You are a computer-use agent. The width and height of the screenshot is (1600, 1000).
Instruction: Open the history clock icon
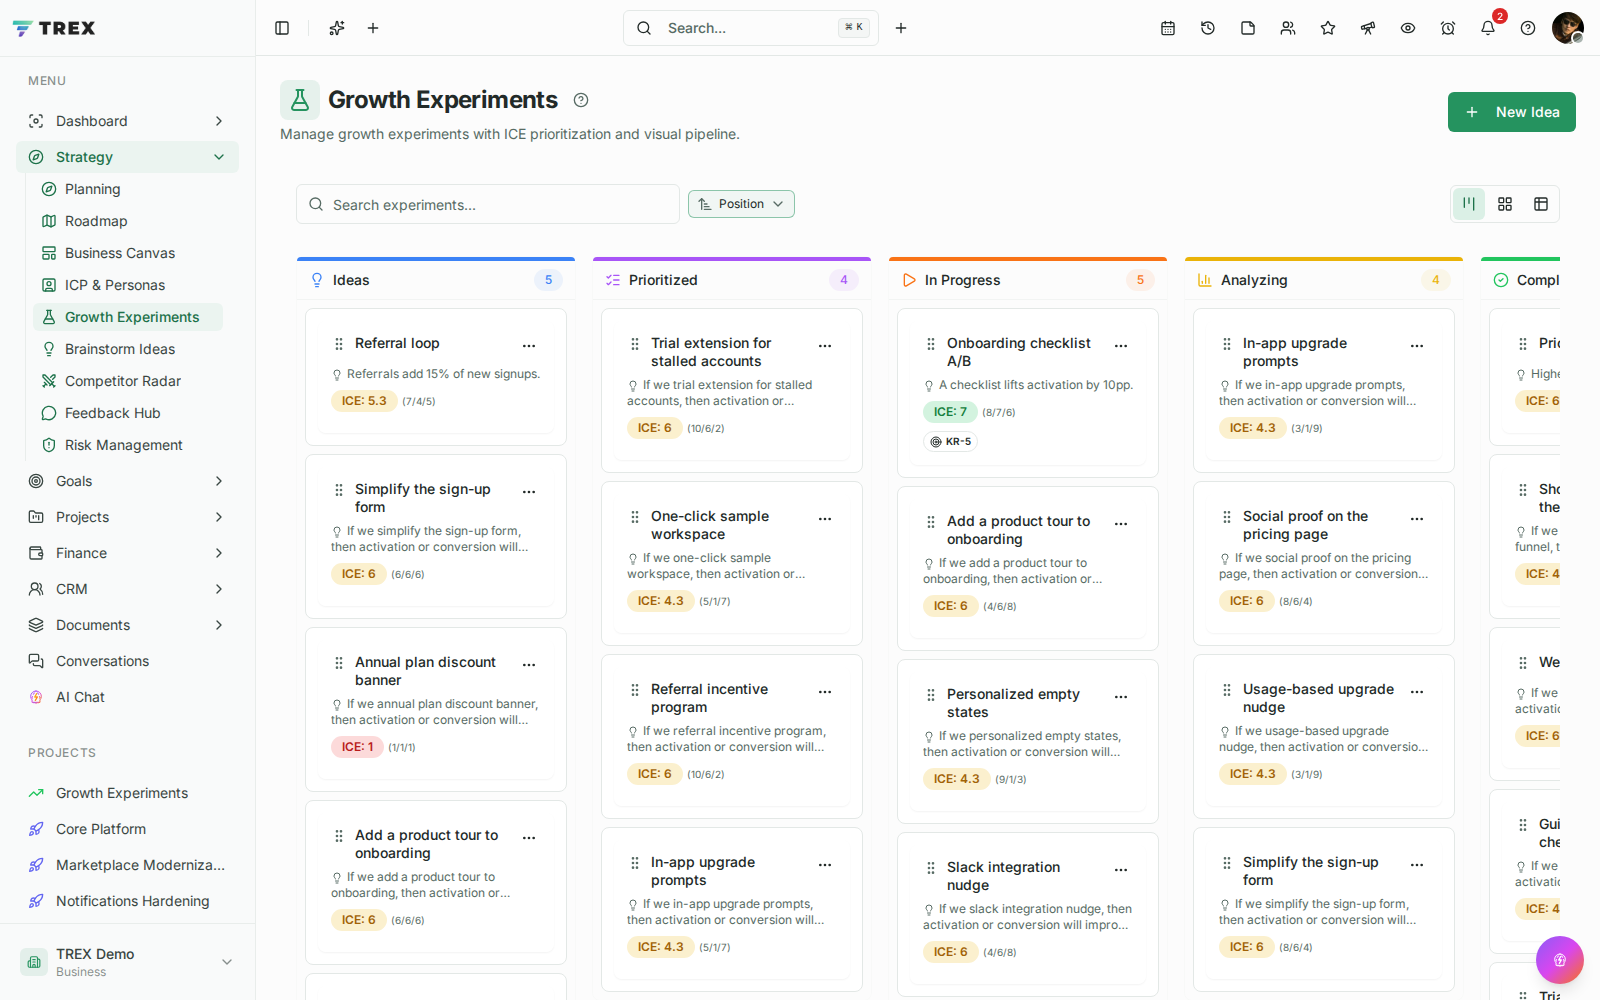[1208, 28]
